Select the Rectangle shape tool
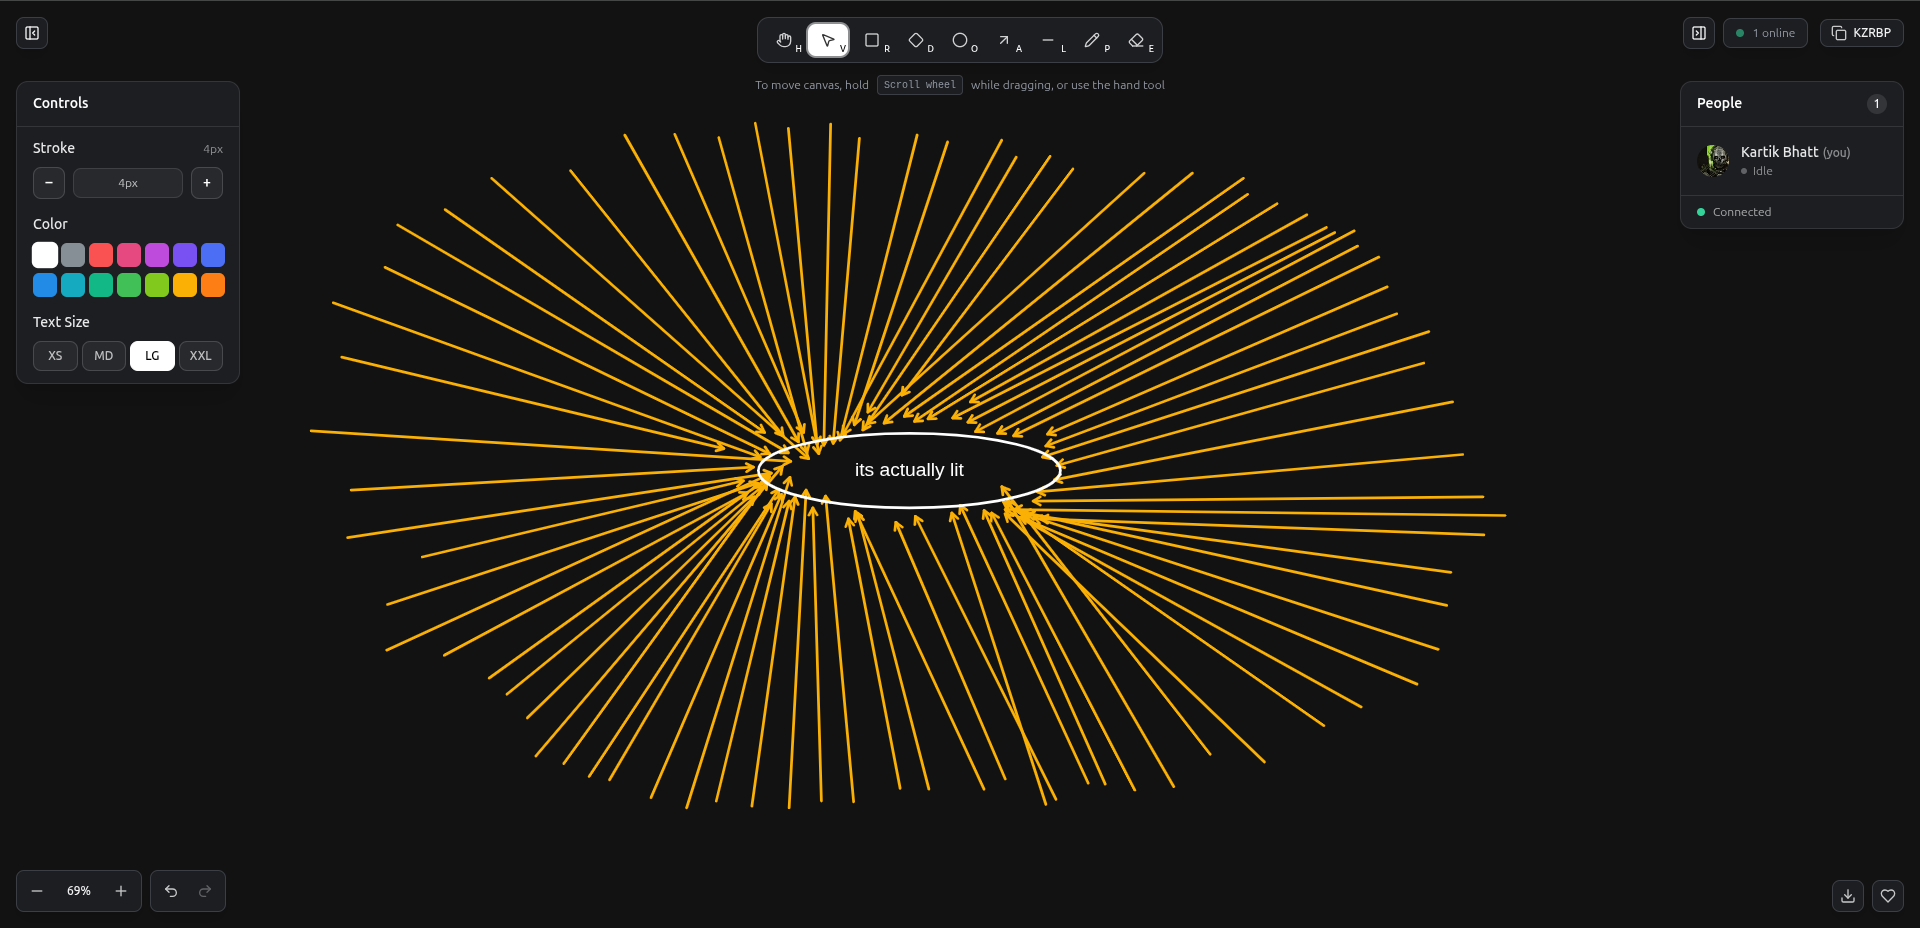The width and height of the screenshot is (1920, 928). click(872, 41)
